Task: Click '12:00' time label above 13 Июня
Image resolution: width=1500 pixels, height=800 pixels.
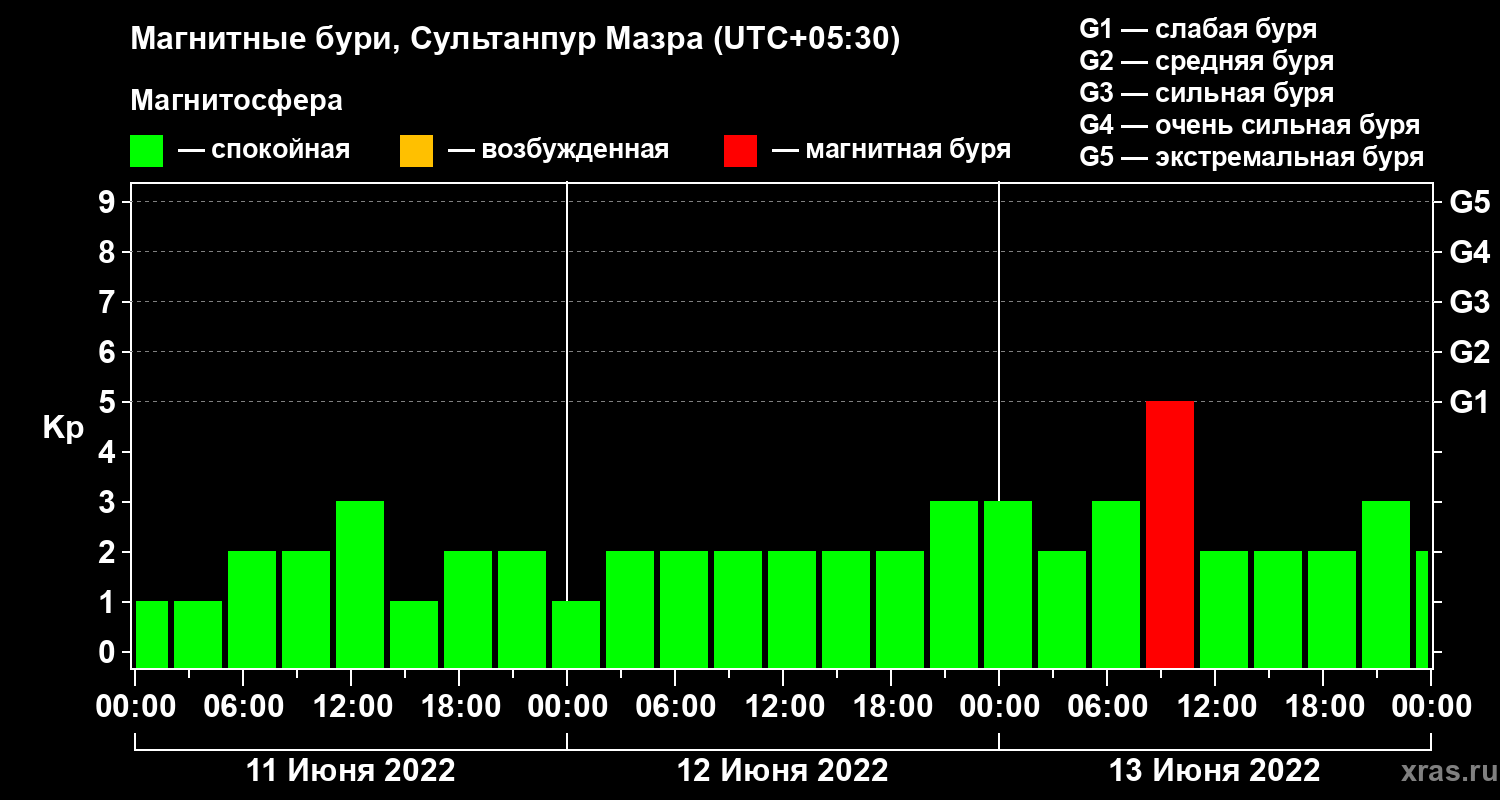Action: [1215, 707]
